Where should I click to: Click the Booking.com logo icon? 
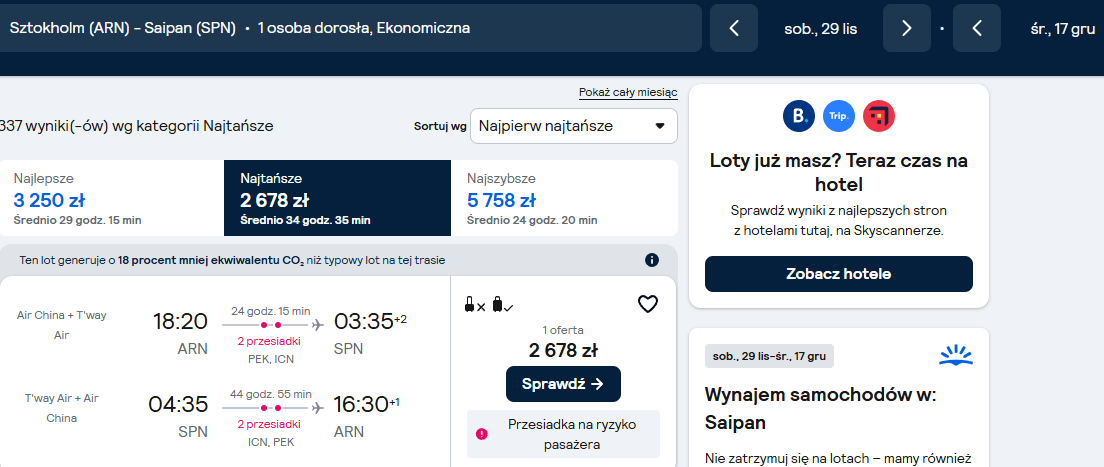pyautogui.click(x=799, y=116)
